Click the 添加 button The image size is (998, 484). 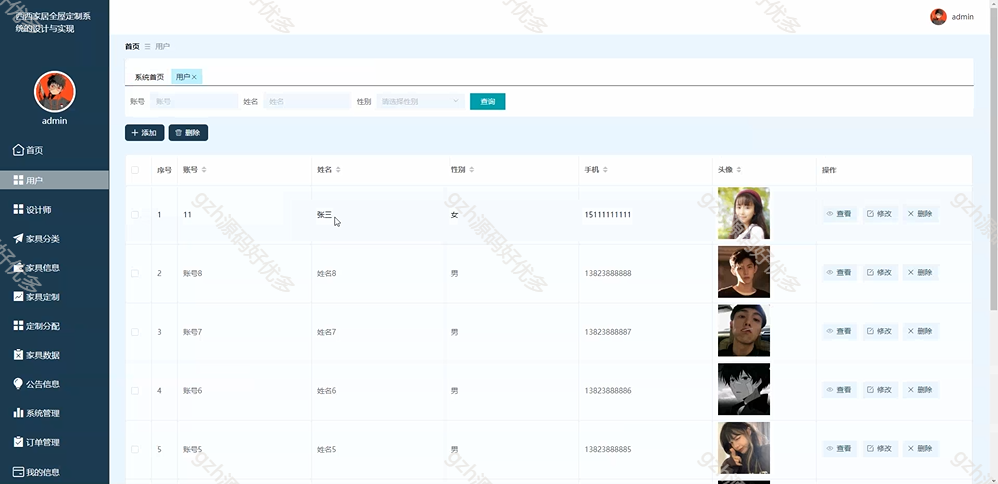144,132
